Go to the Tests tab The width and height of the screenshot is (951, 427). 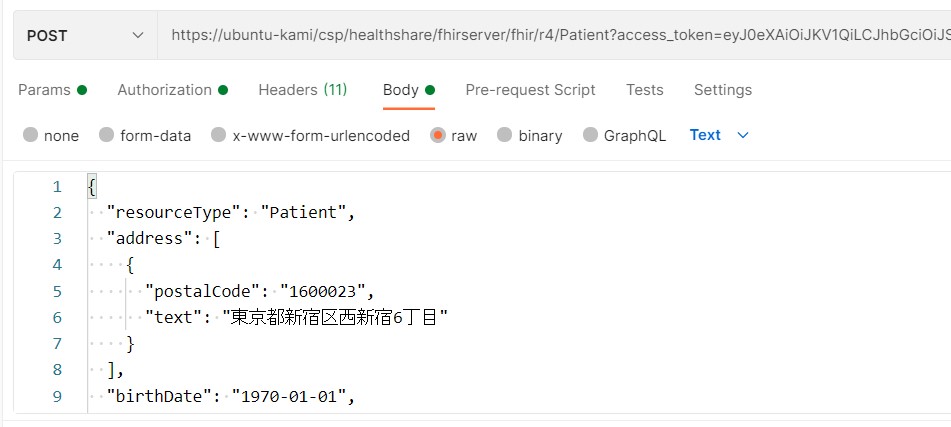click(x=644, y=90)
